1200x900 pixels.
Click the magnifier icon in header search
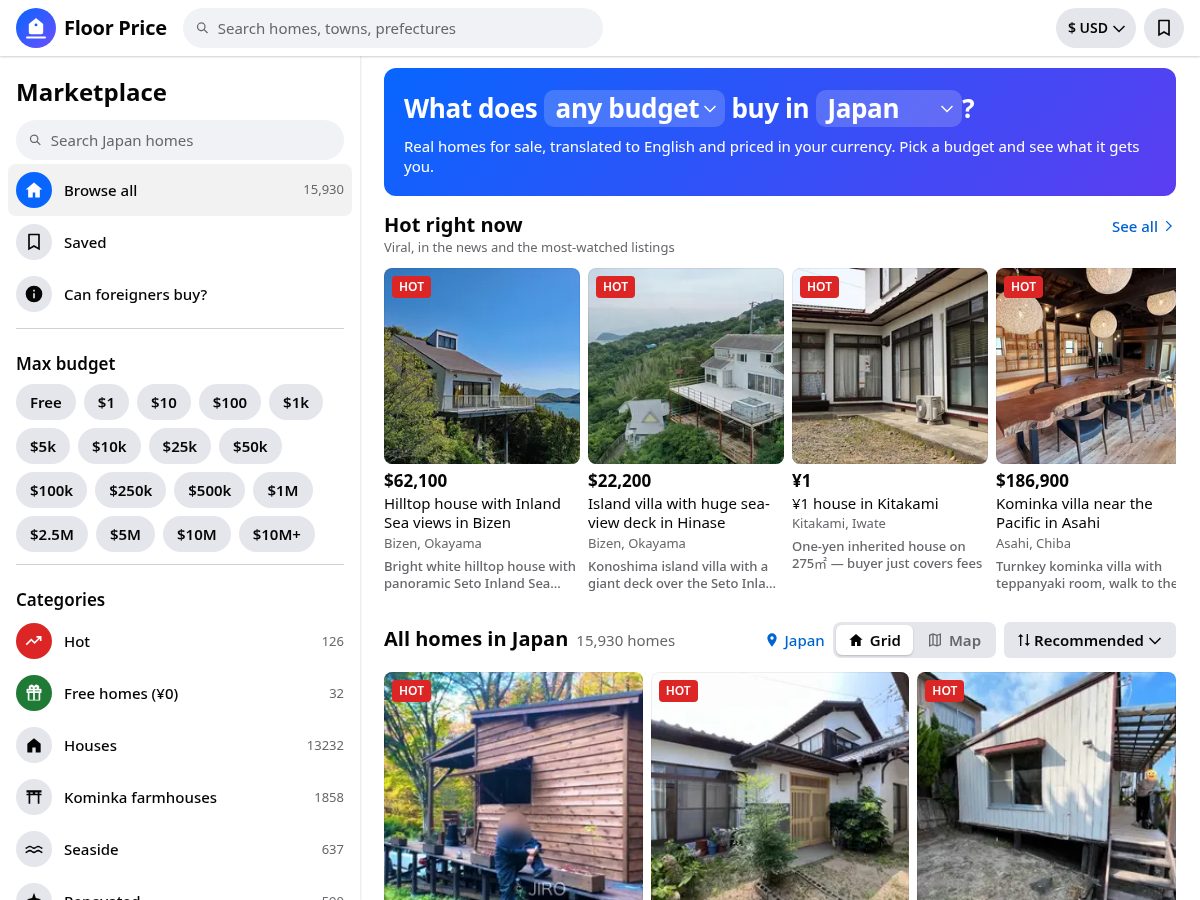coord(202,28)
